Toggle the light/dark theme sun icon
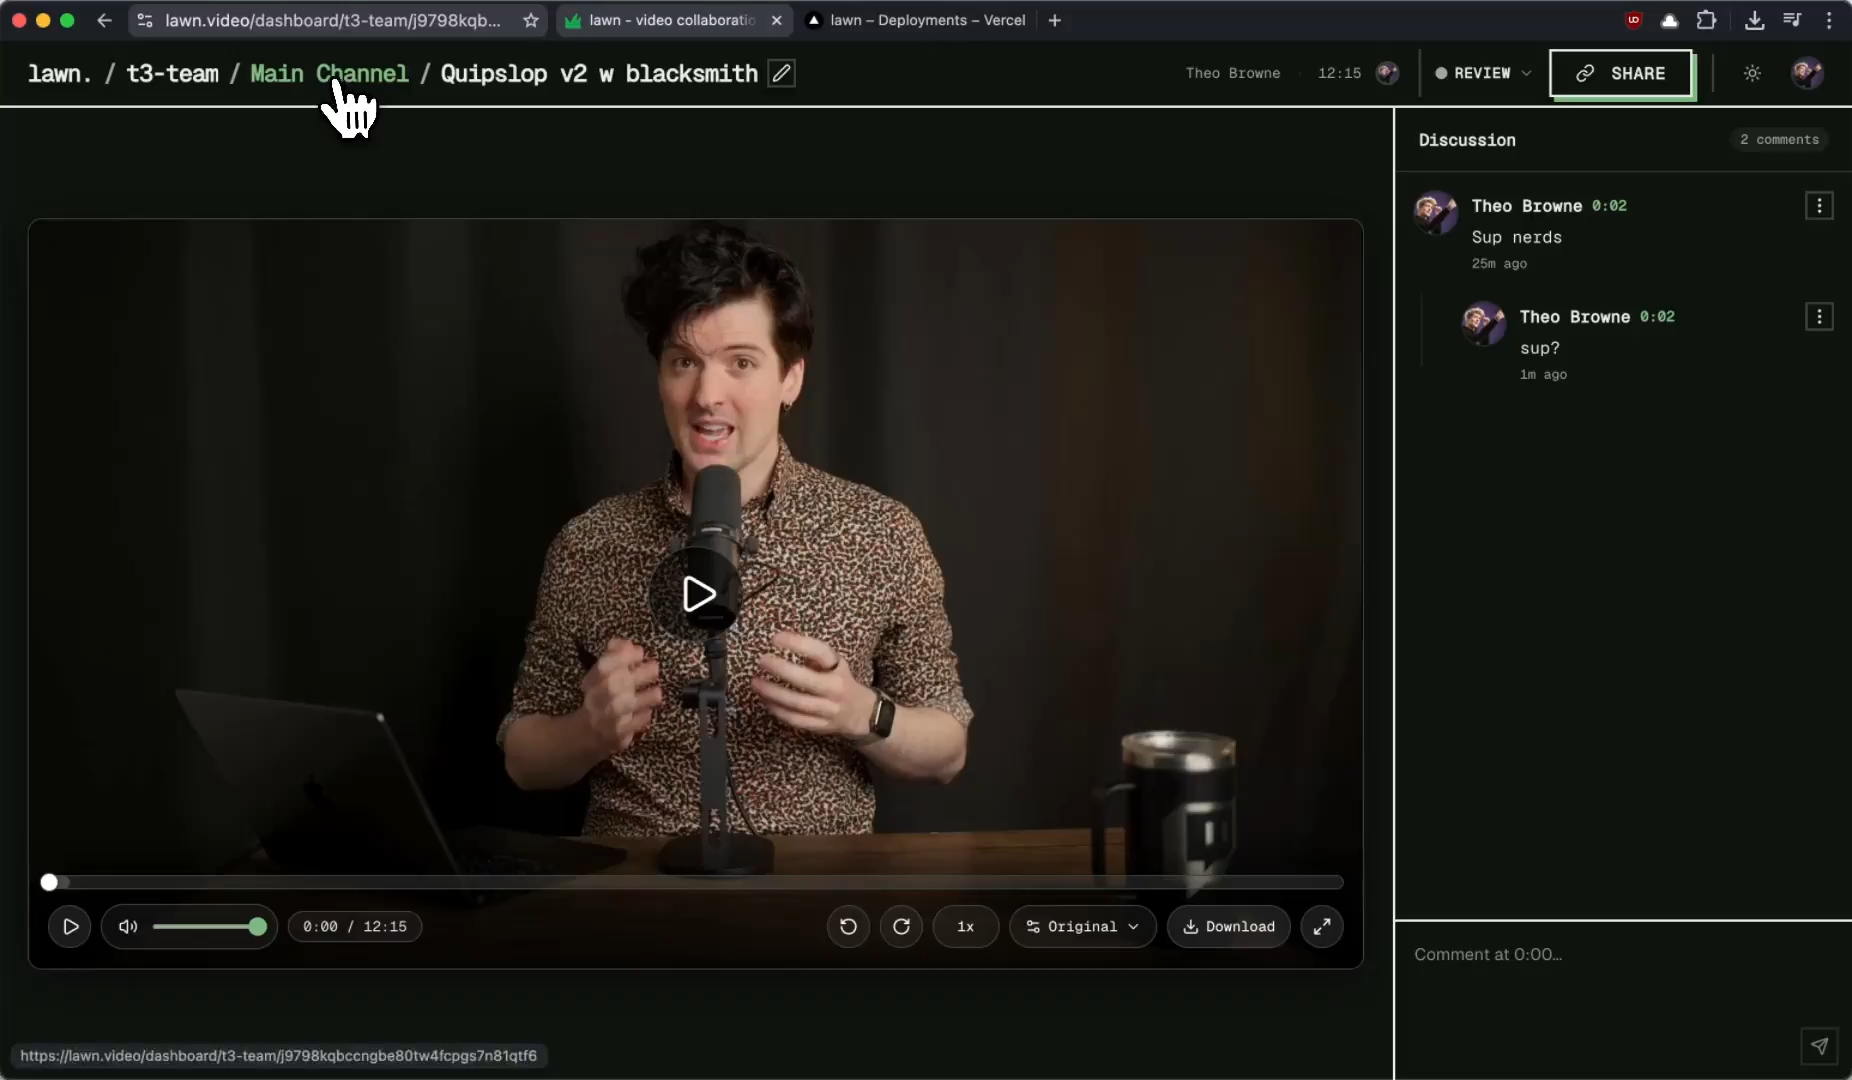1852x1080 pixels. [1752, 73]
